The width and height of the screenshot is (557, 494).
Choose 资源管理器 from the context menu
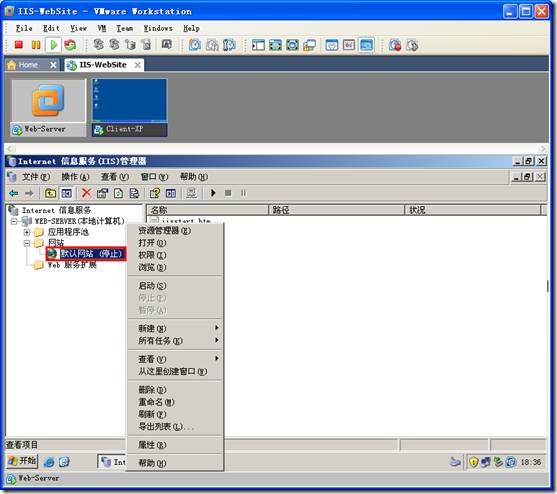[x=175, y=231]
